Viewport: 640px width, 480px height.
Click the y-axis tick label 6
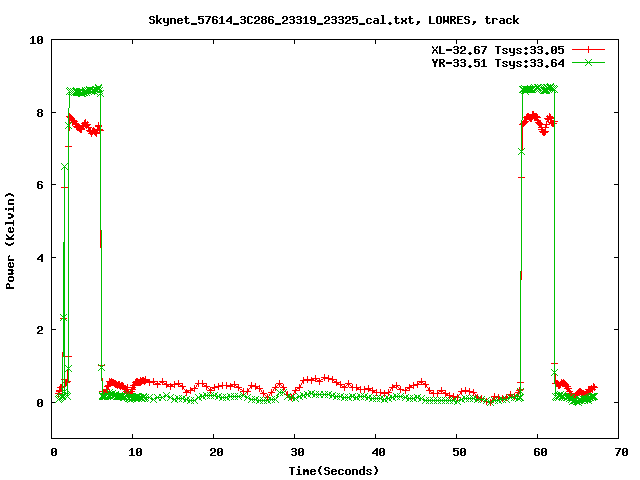click(40, 185)
